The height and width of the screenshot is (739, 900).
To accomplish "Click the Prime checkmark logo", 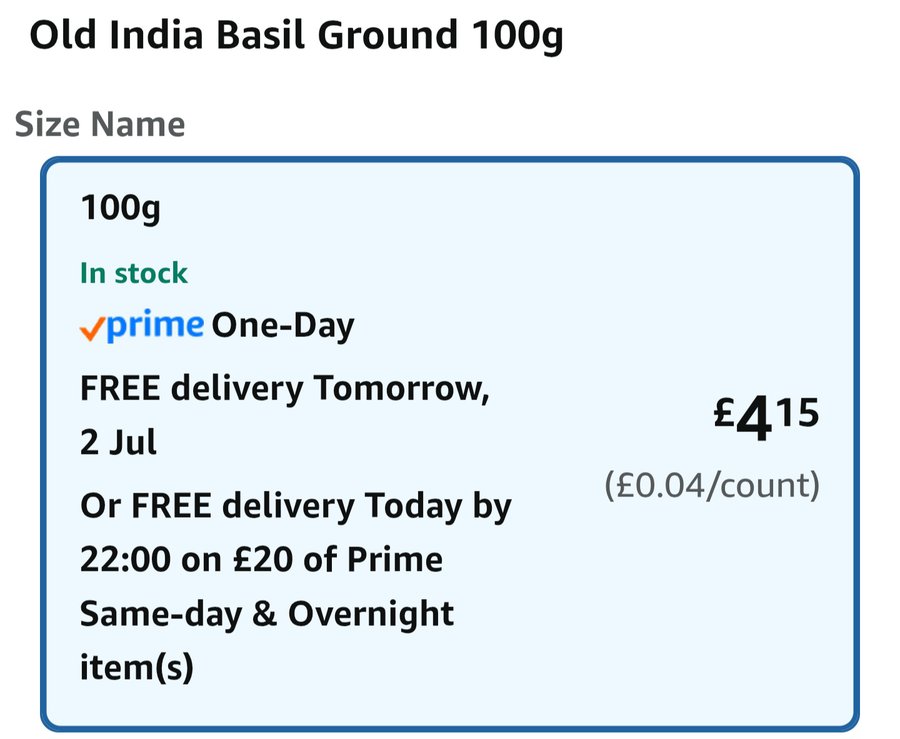I will click(141, 325).
